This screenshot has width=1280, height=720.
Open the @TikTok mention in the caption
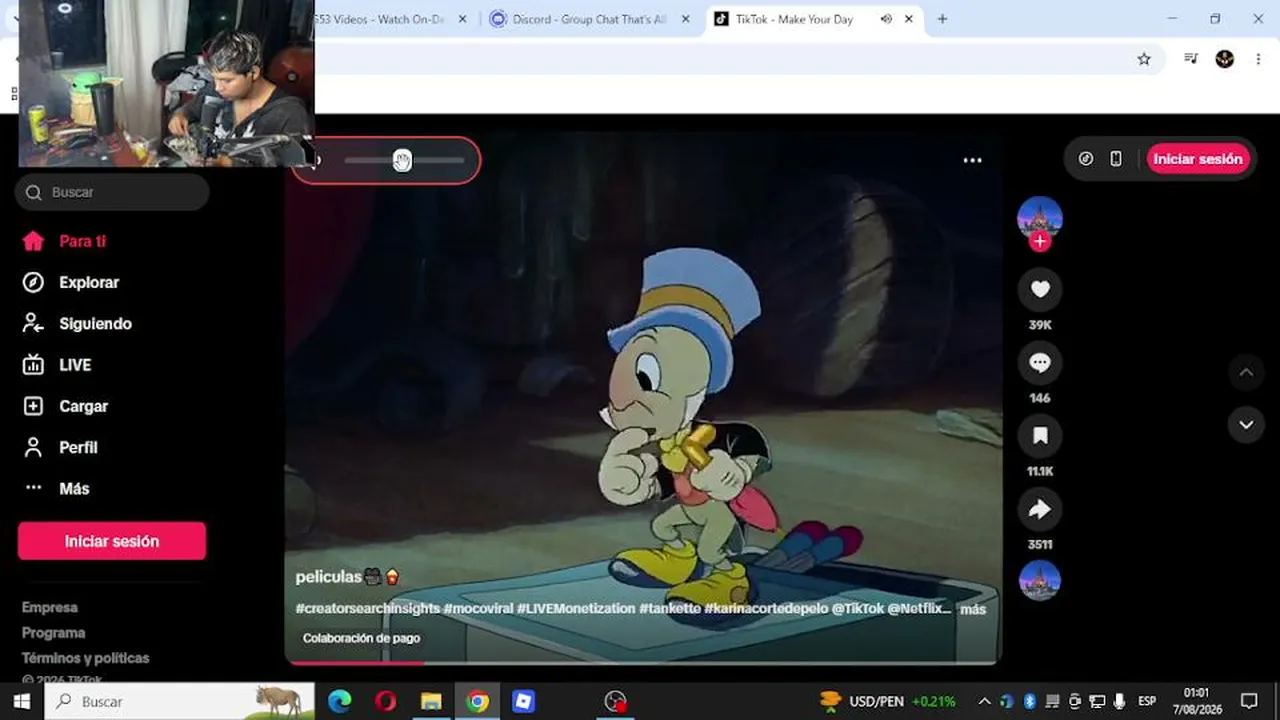click(x=858, y=608)
